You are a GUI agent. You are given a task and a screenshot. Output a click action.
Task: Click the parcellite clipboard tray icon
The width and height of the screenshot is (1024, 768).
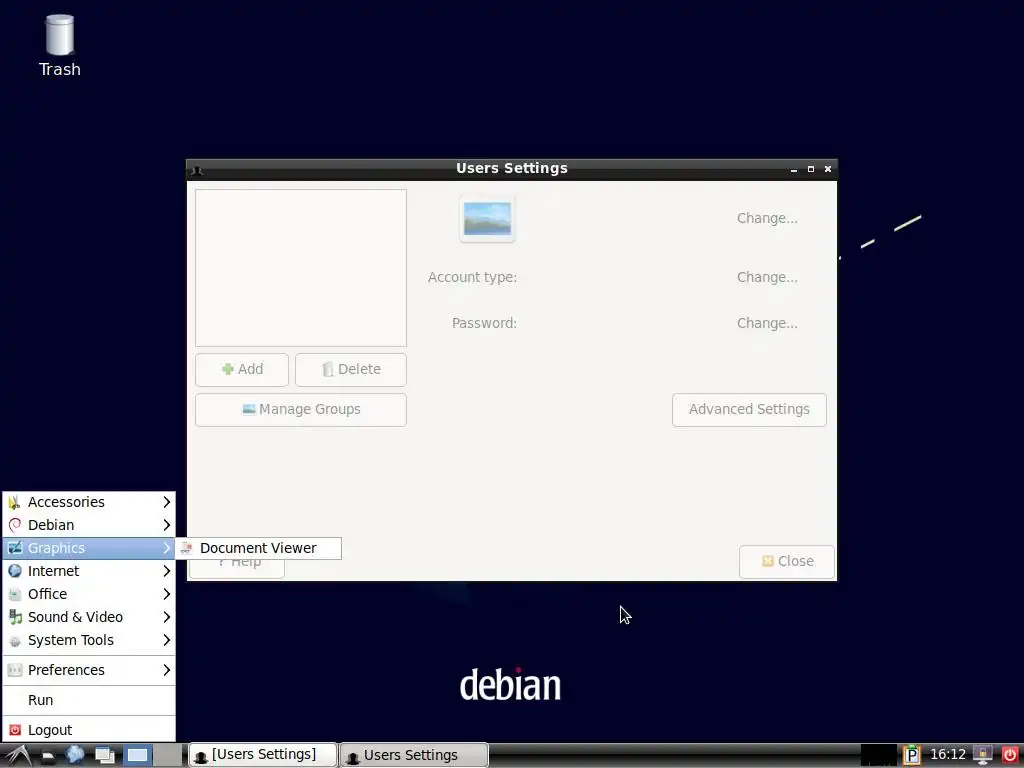point(912,755)
